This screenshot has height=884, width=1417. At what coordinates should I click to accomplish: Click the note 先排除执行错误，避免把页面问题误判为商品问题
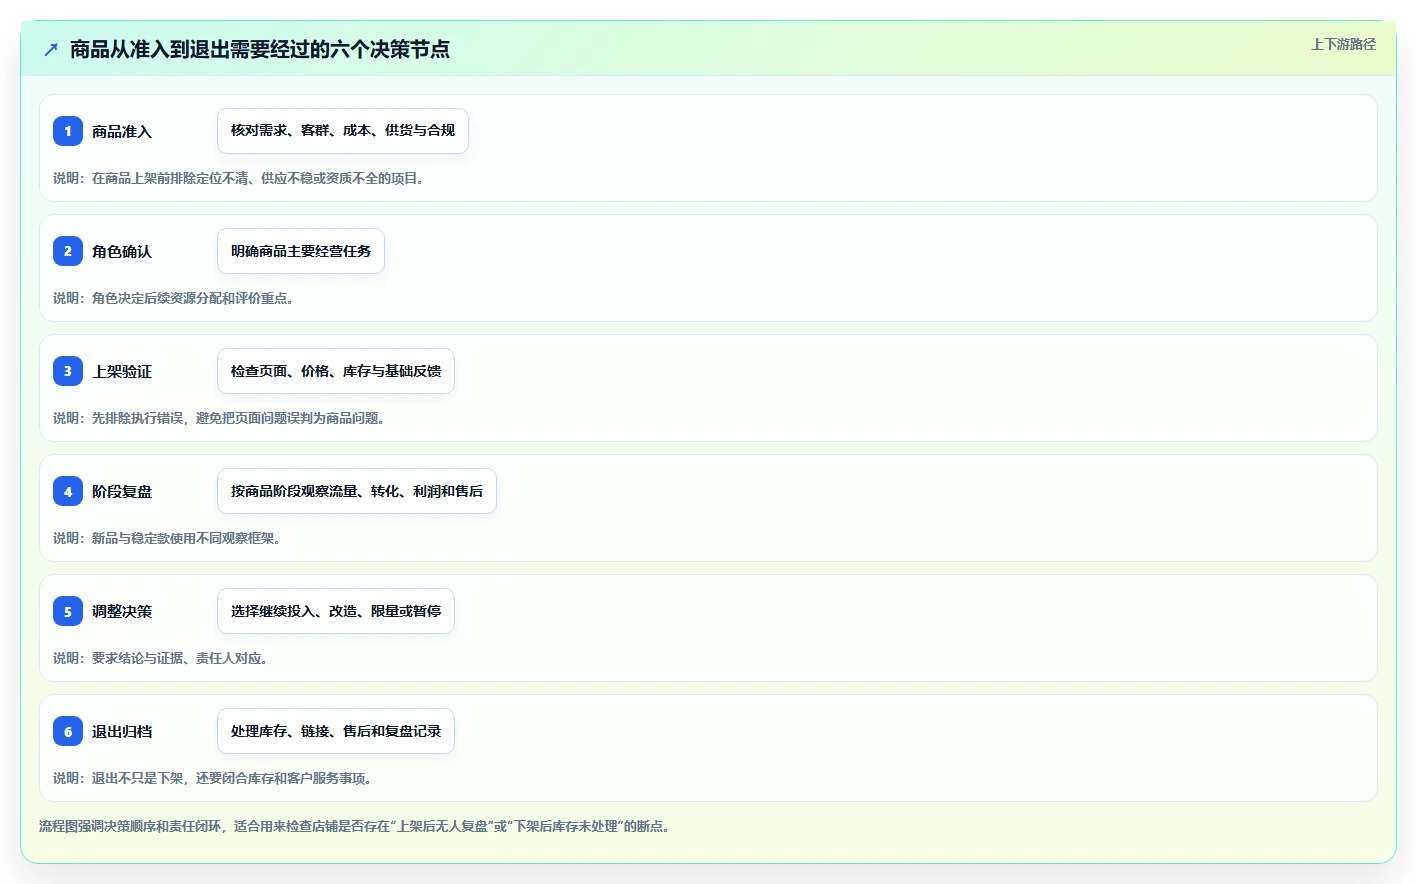220,418
